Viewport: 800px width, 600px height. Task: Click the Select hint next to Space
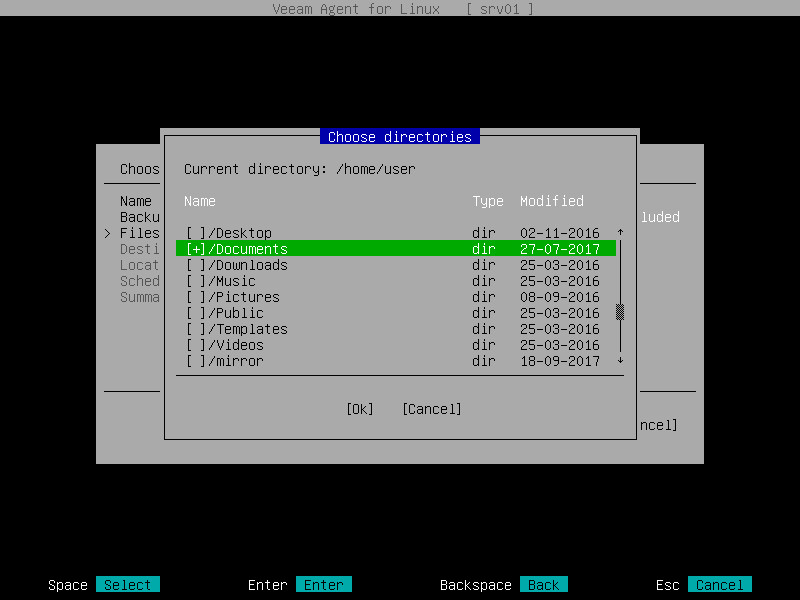coord(127,584)
